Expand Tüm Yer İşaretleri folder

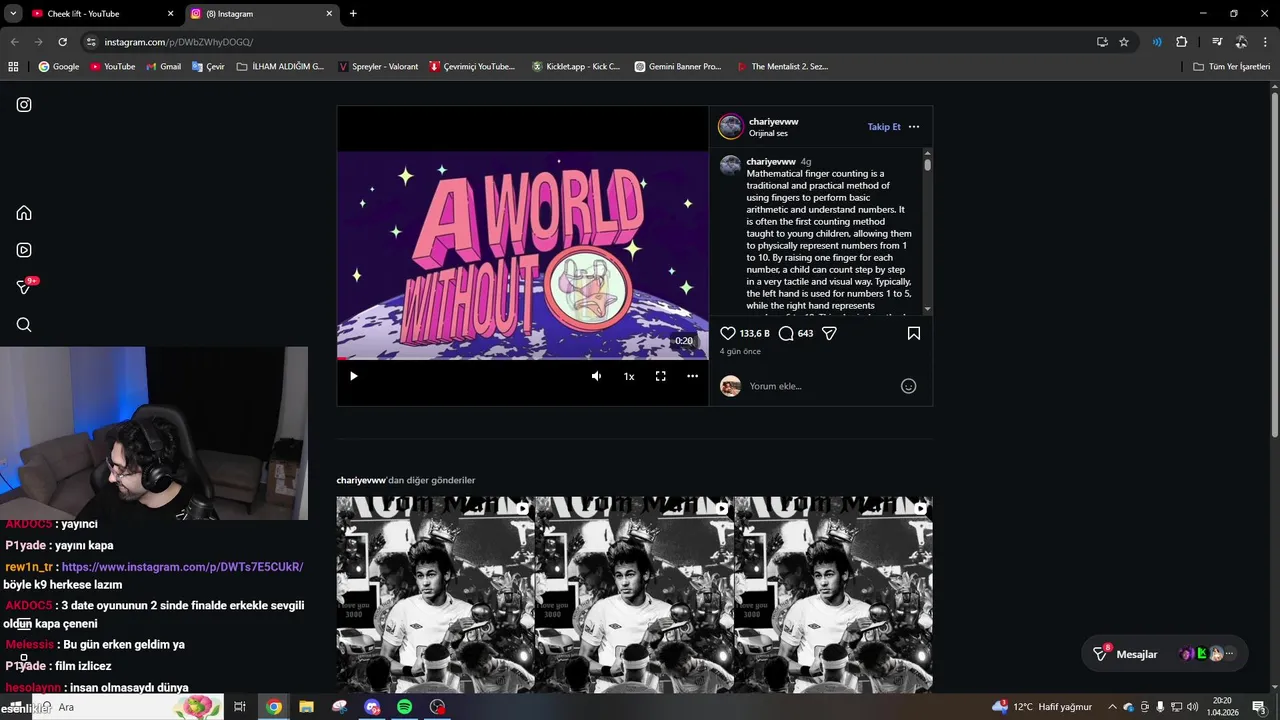(1231, 66)
